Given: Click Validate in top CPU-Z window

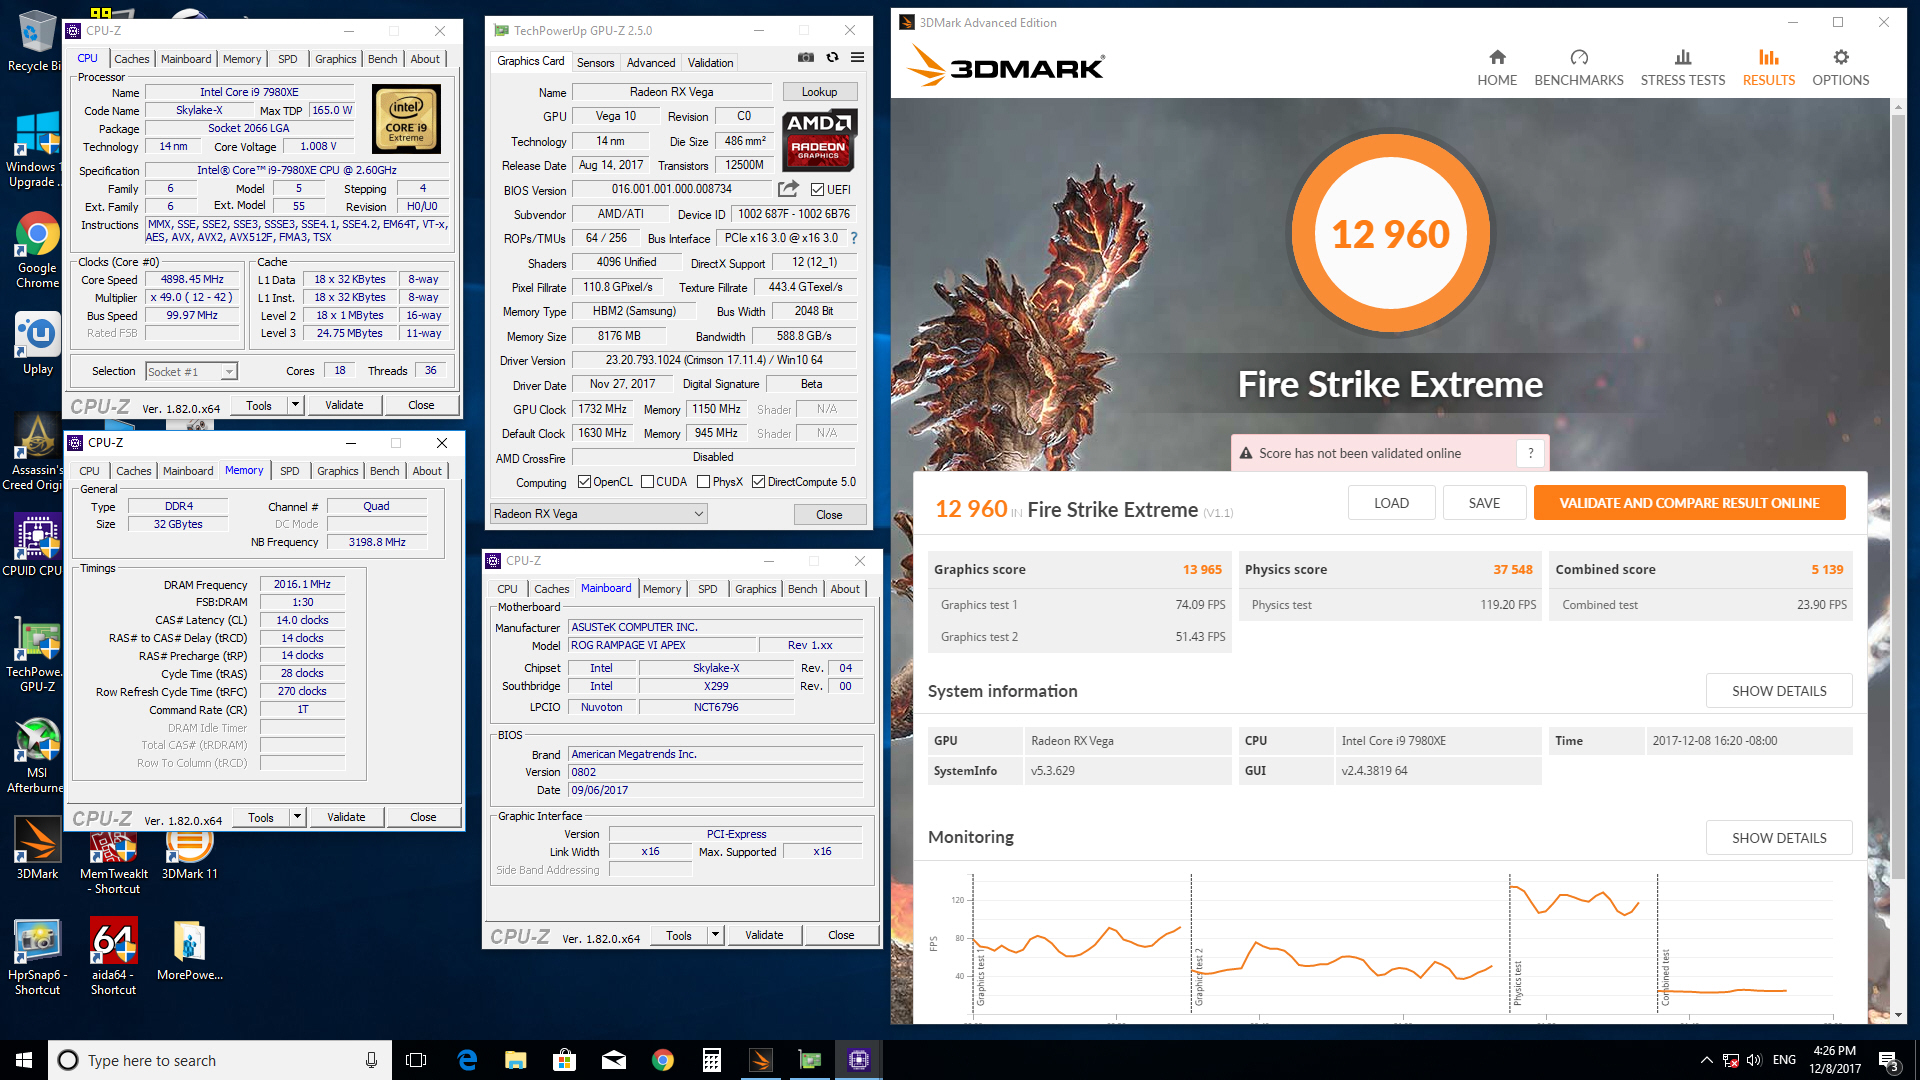Looking at the screenshot, I should coord(344,405).
